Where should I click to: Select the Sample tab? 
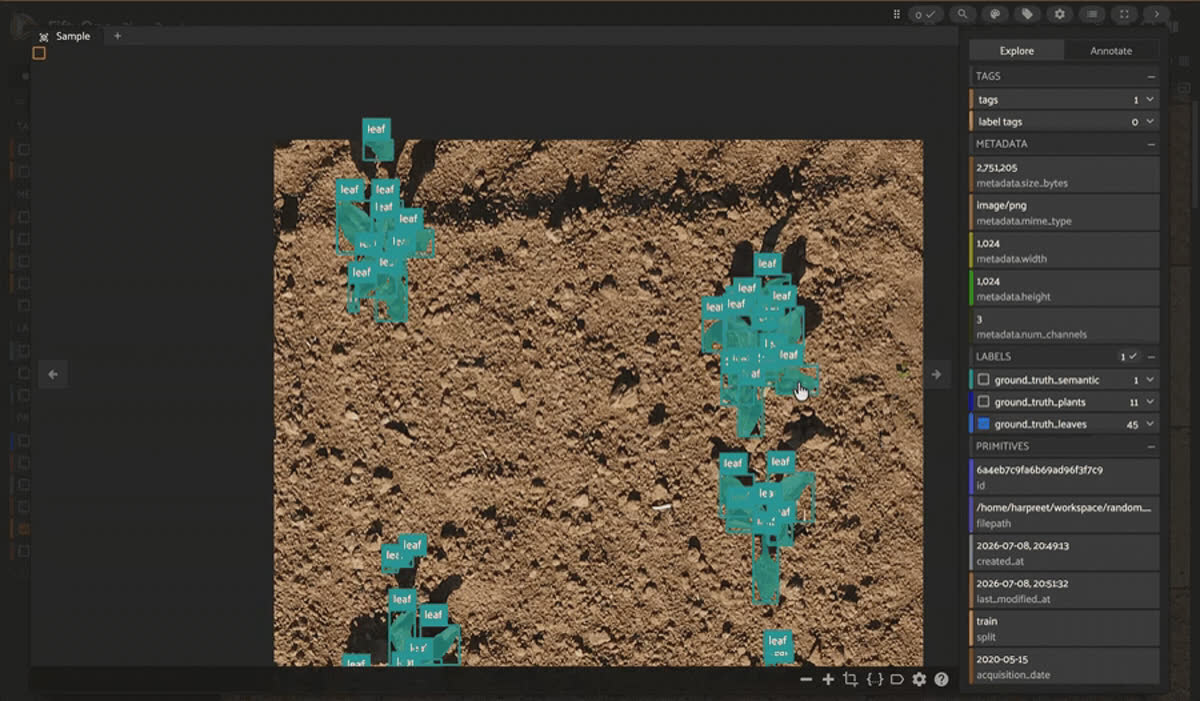65,36
